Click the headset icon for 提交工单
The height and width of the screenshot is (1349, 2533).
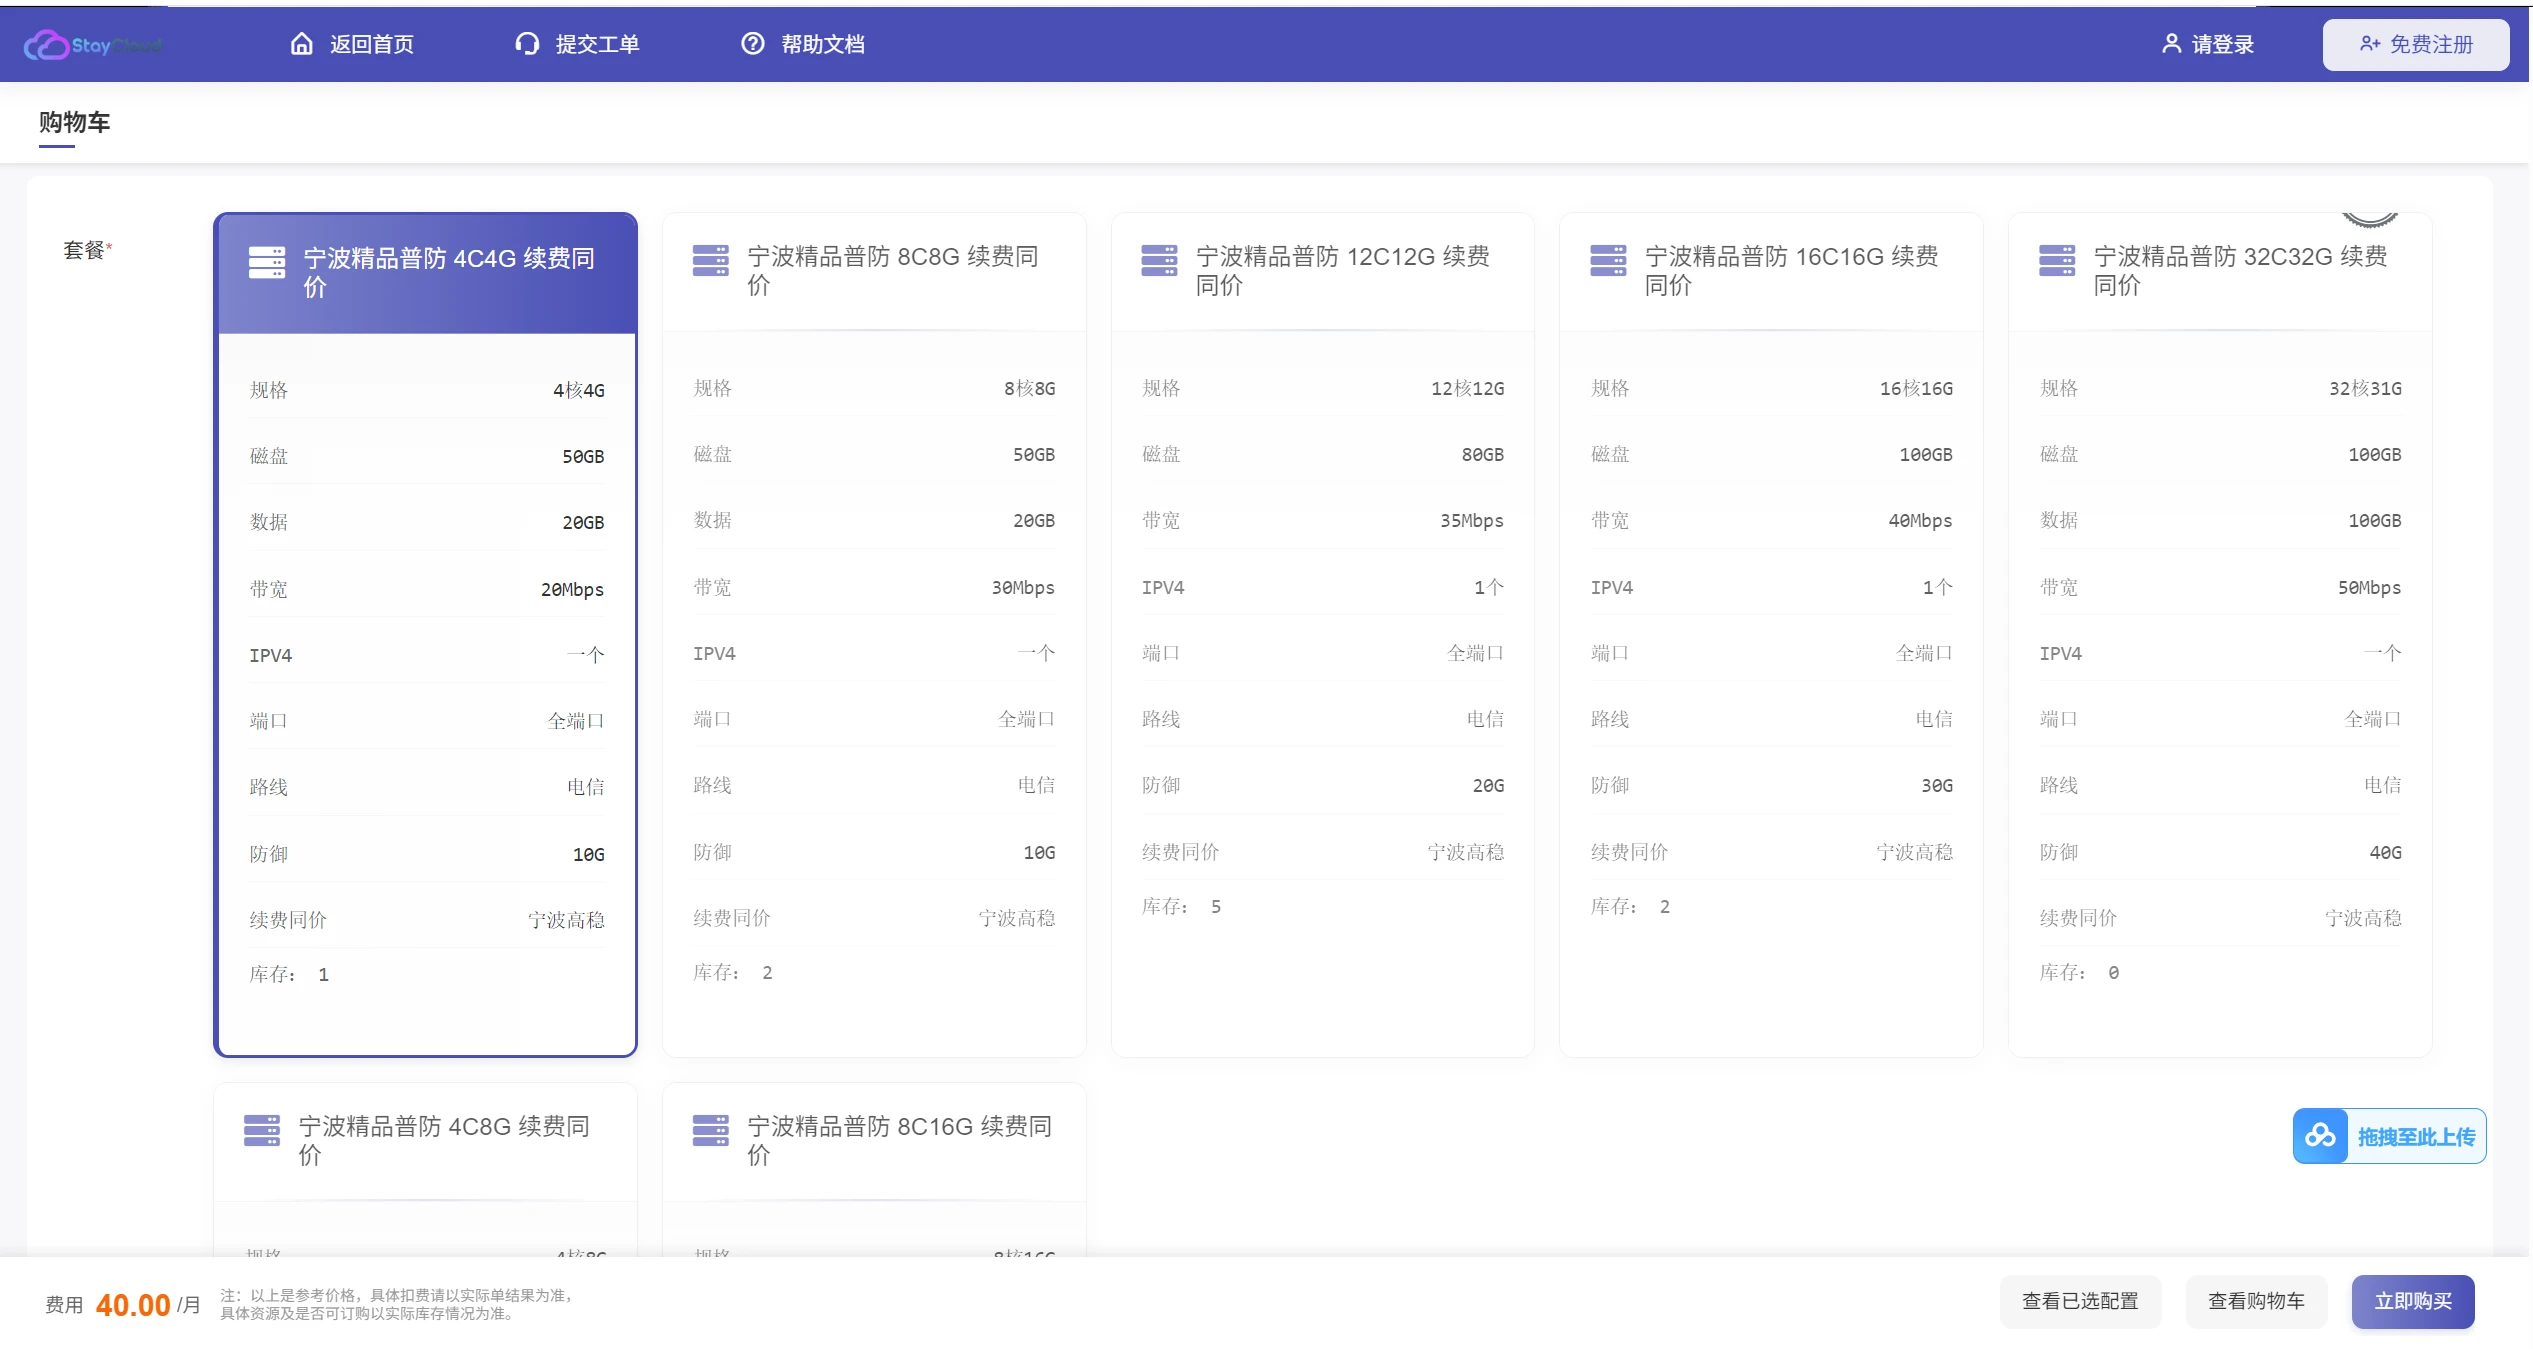coord(527,44)
